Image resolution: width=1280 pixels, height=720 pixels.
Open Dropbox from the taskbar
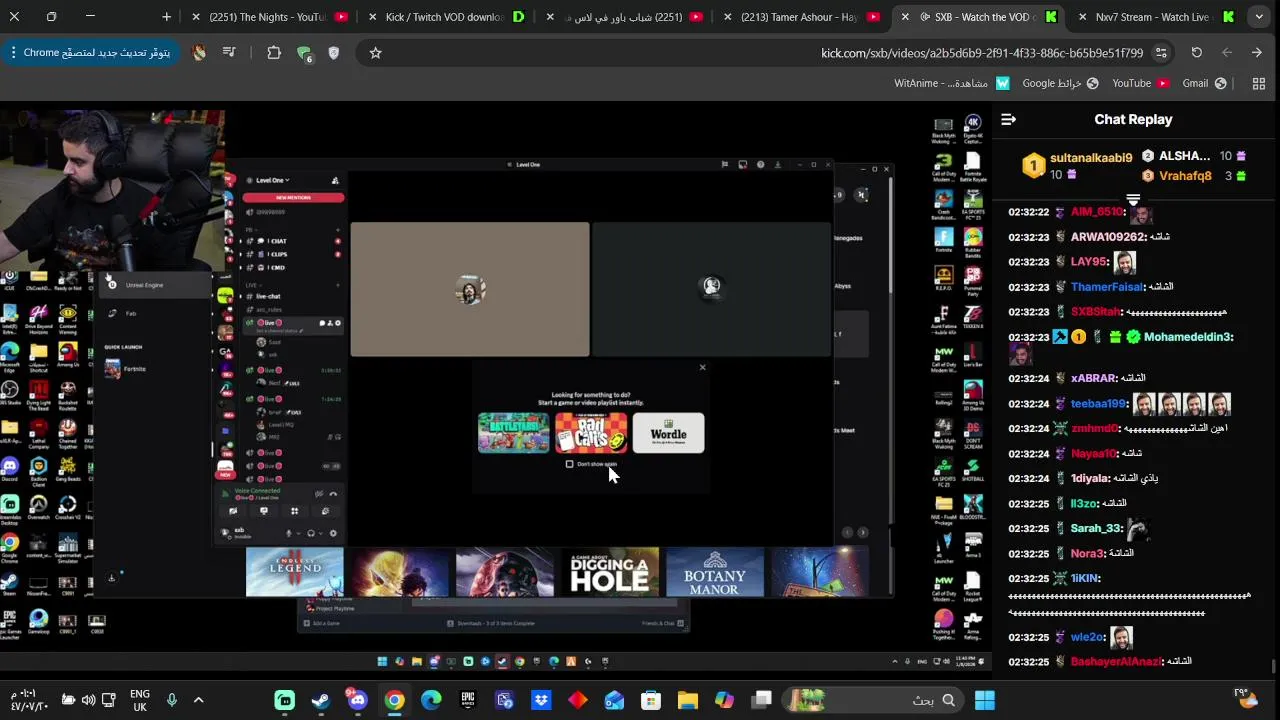click(x=541, y=700)
